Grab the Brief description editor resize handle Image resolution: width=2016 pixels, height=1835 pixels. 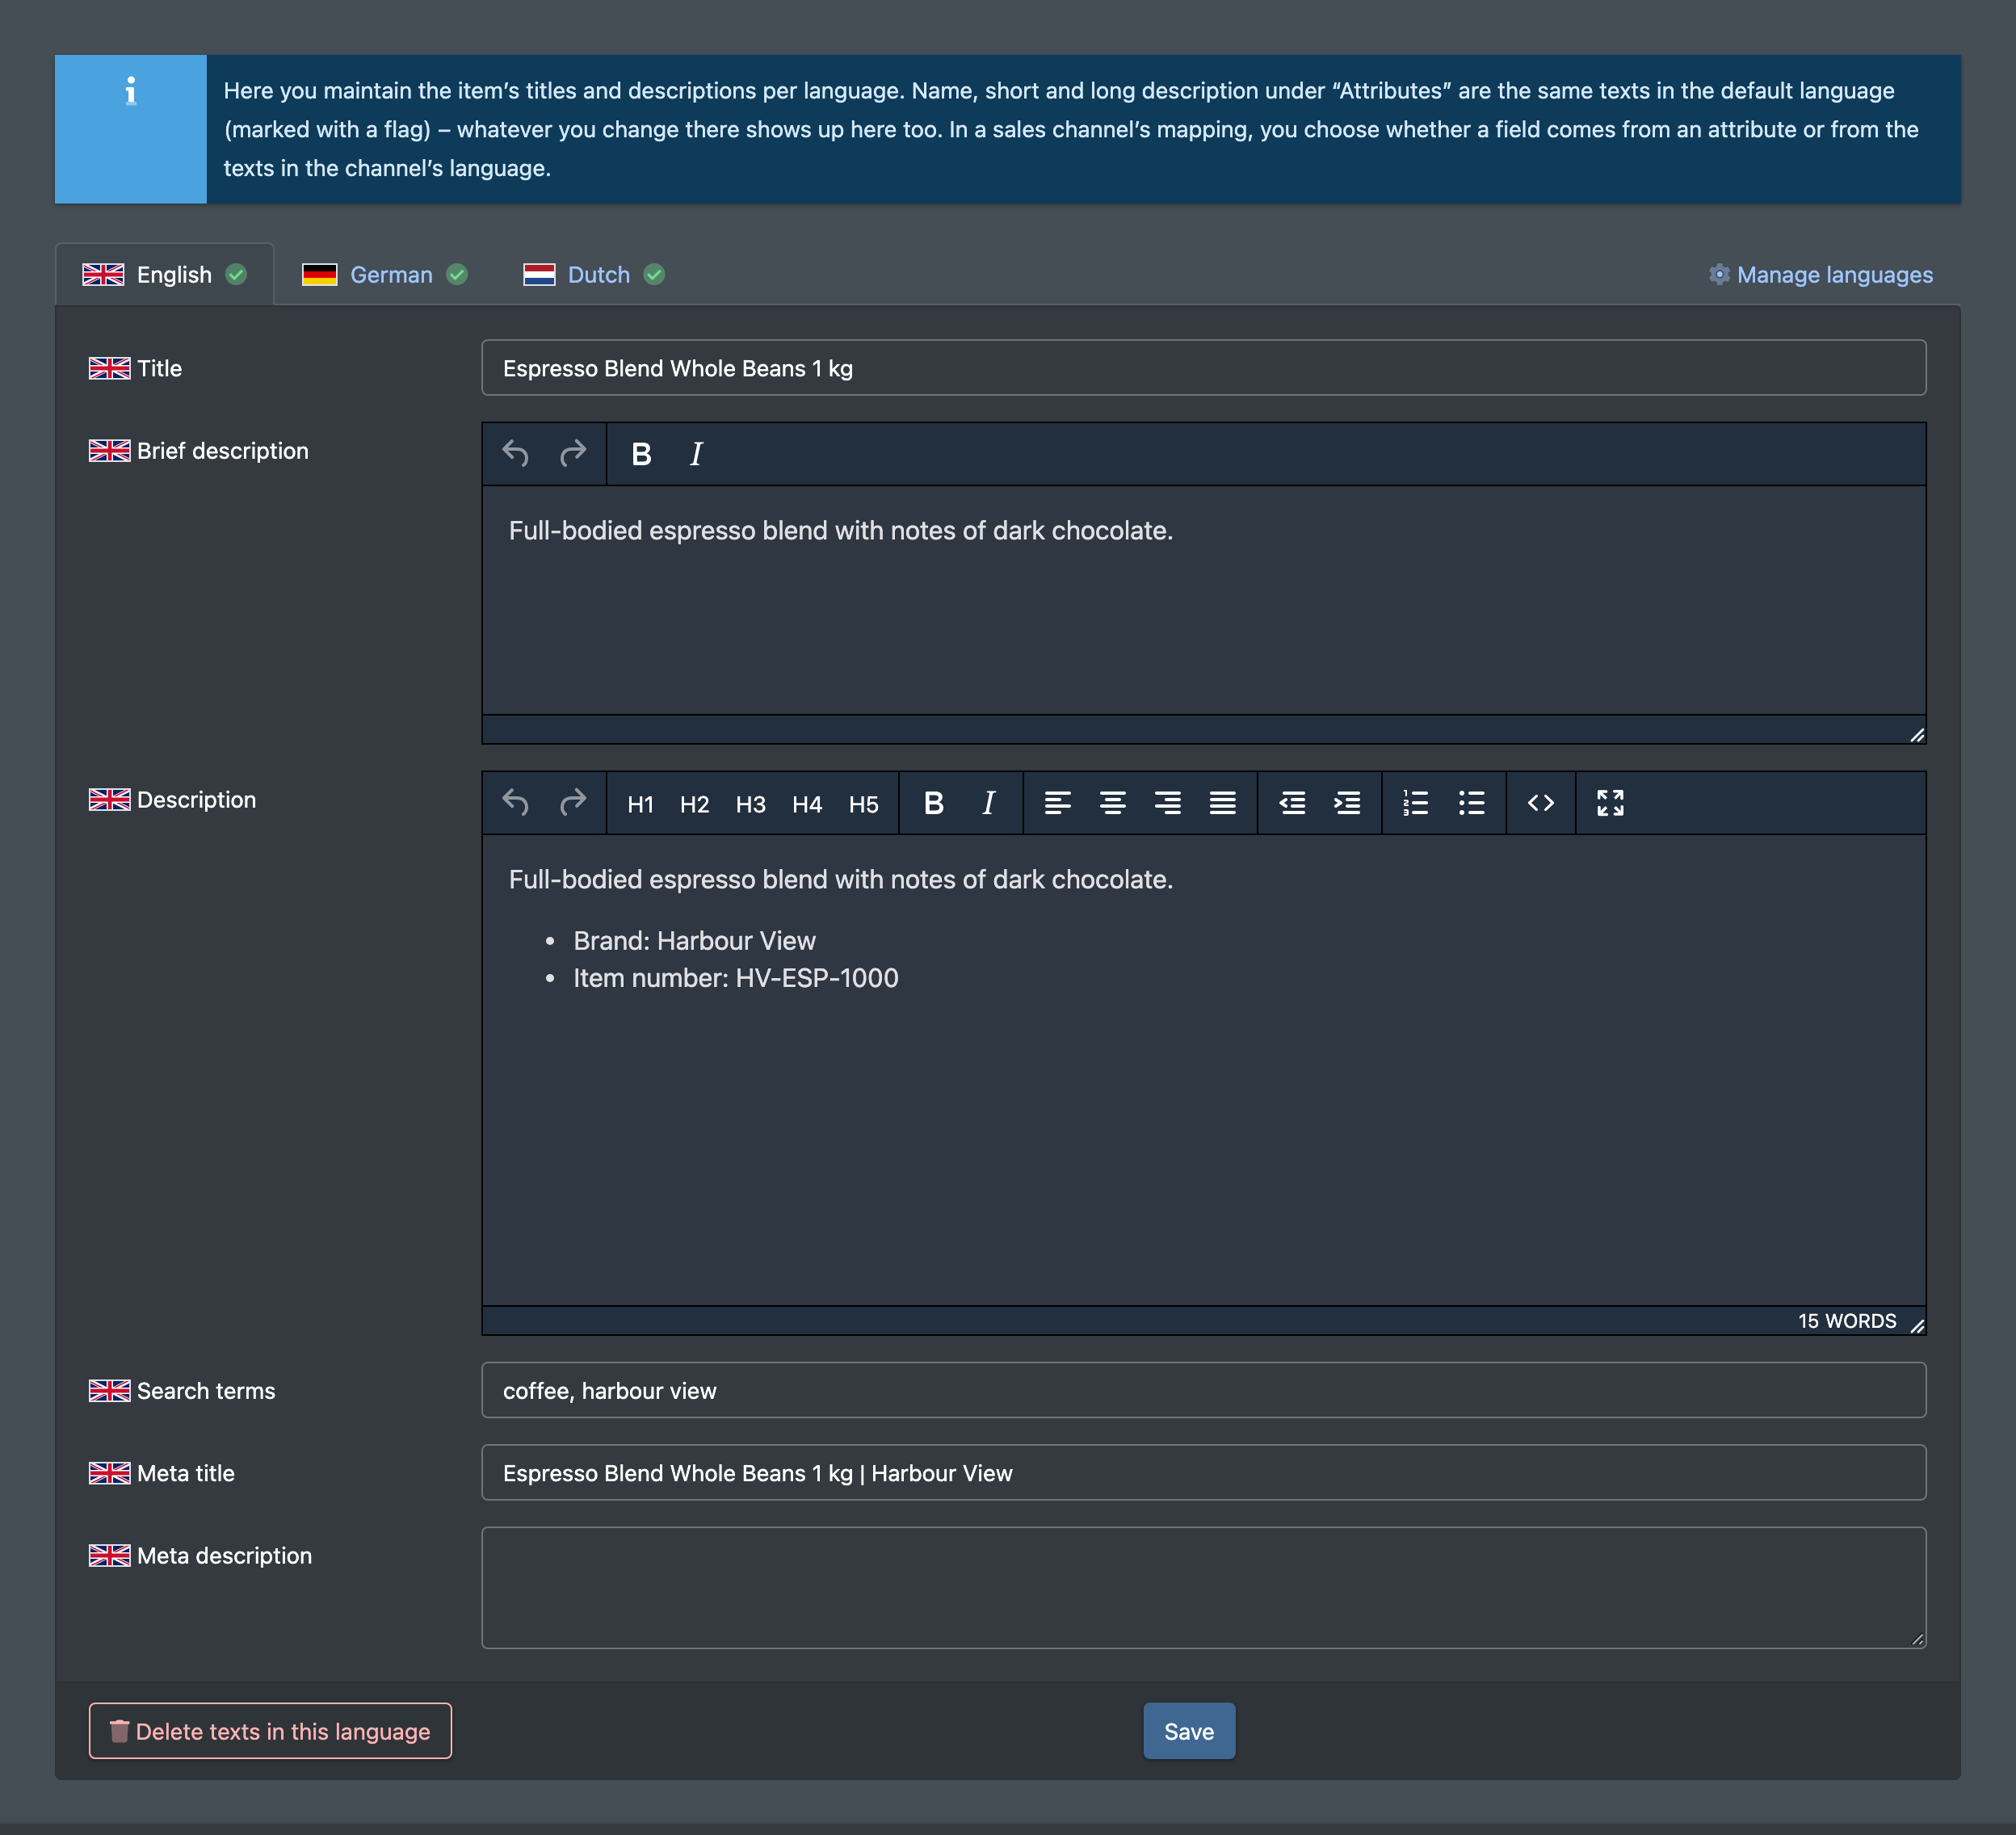[x=1916, y=735]
